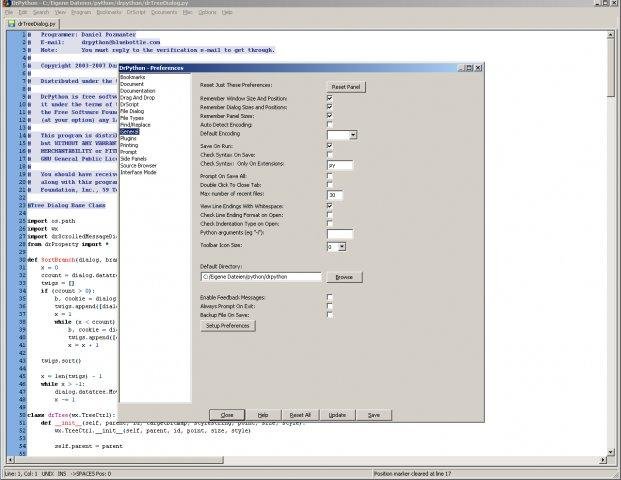Enable Check Indentation Type on Open

click(330, 223)
